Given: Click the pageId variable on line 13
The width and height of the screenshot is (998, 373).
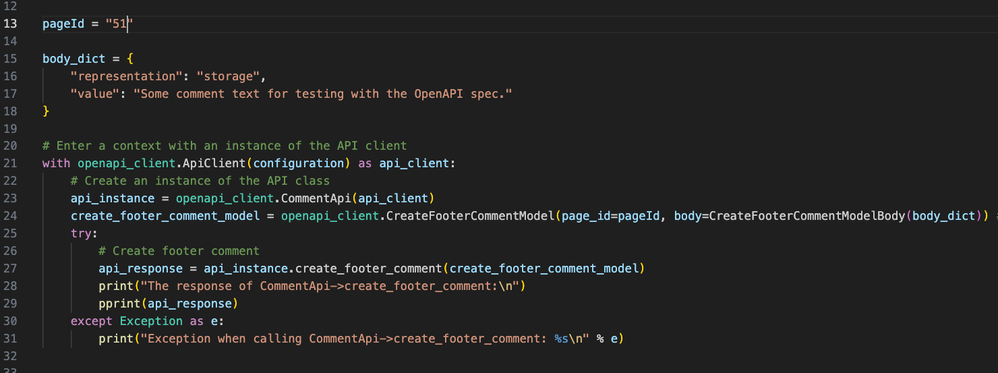Looking at the screenshot, I should [x=63, y=24].
